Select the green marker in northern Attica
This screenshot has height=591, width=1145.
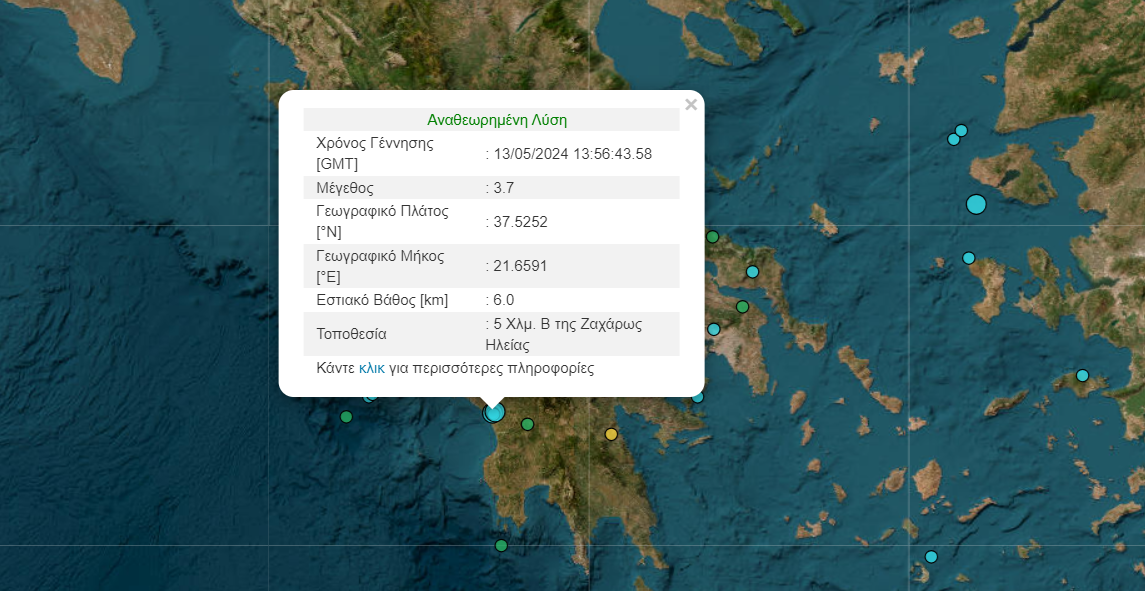[742, 307]
